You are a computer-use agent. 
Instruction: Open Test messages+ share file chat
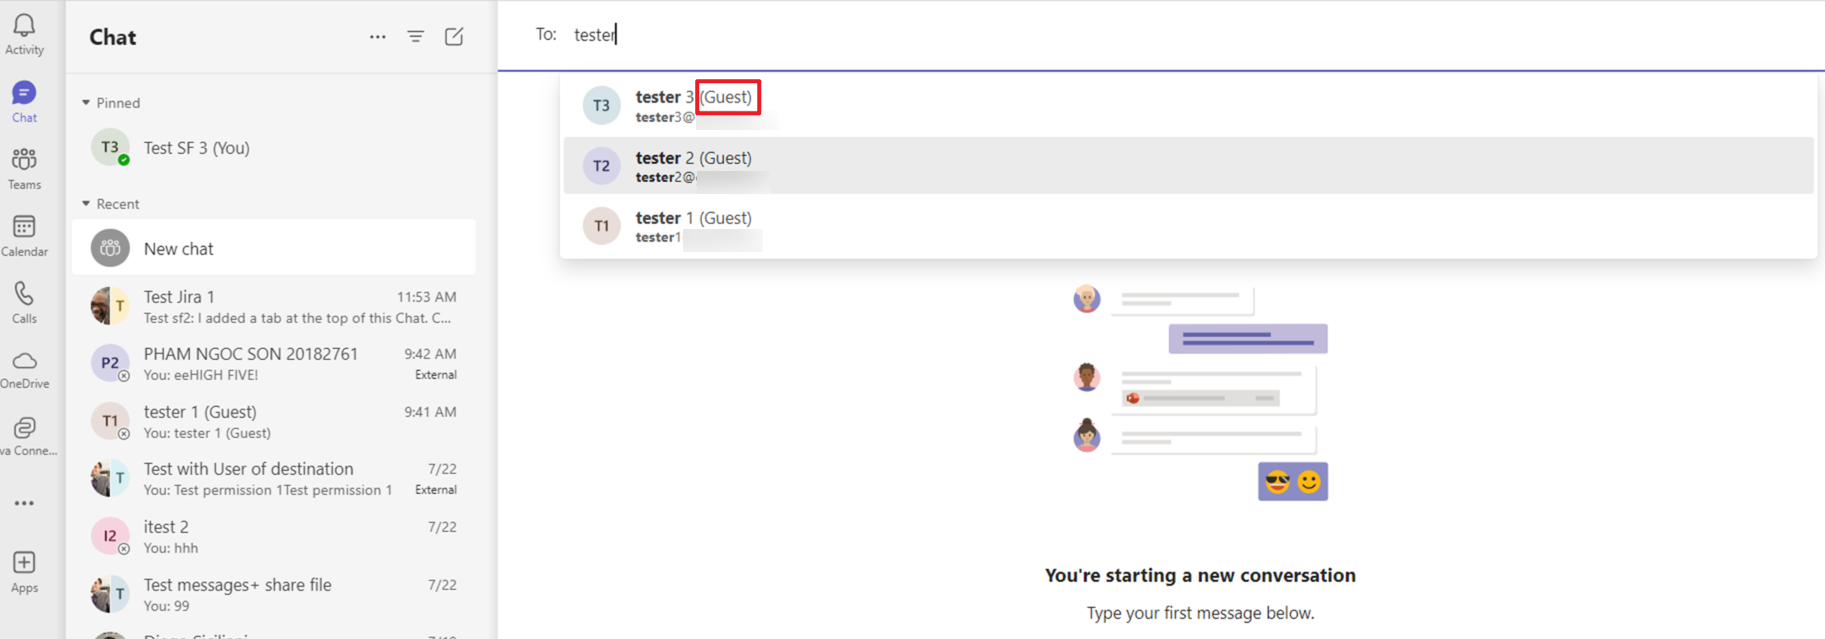pos(274,594)
